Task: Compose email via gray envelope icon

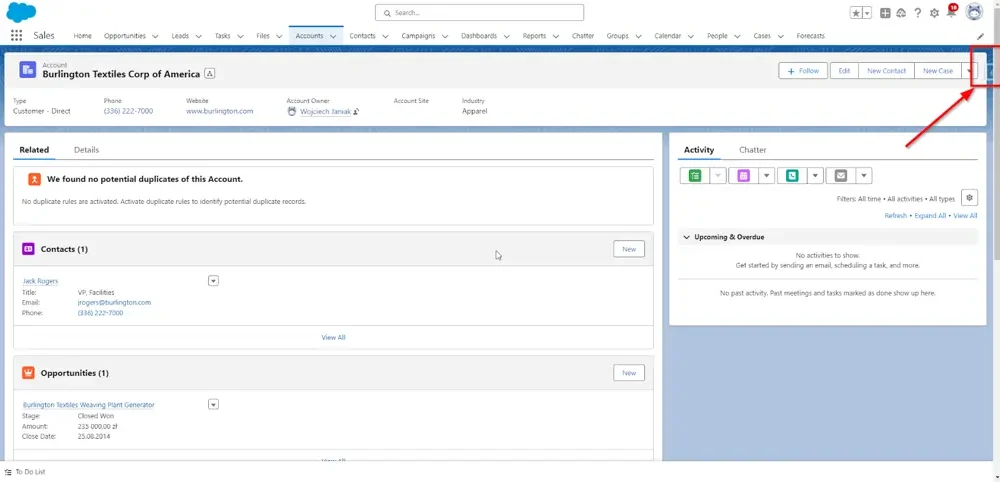Action: tap(841, 176)
